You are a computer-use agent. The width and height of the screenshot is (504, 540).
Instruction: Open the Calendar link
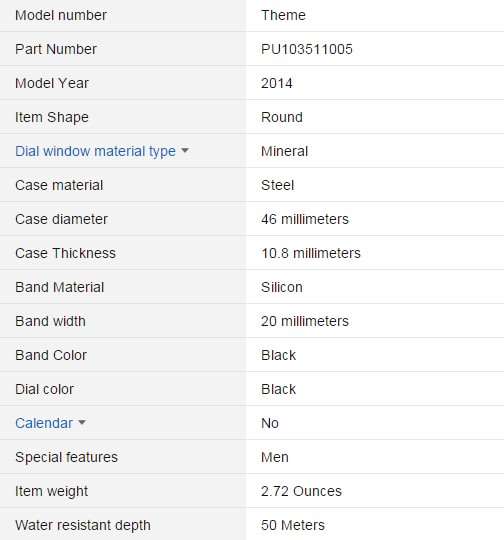(x=44, y=423)
